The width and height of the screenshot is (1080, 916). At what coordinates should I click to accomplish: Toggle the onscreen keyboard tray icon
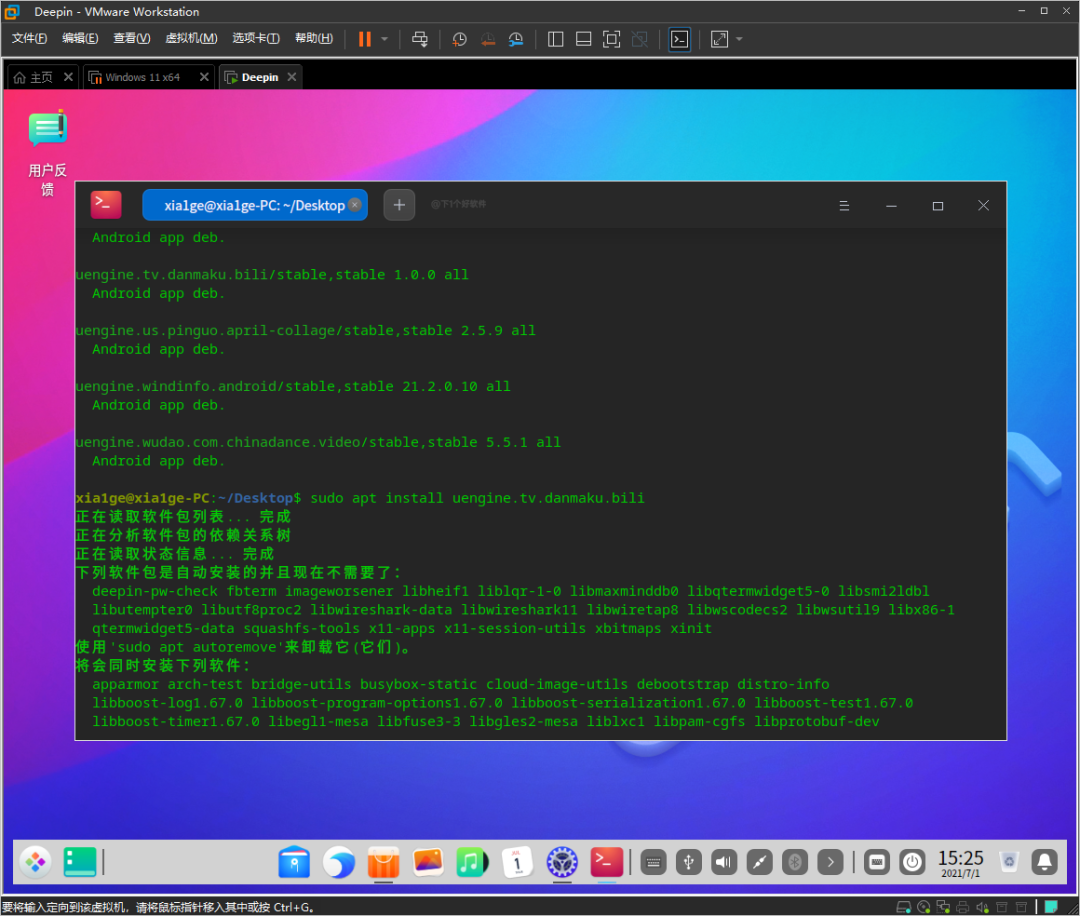(653, 861)
